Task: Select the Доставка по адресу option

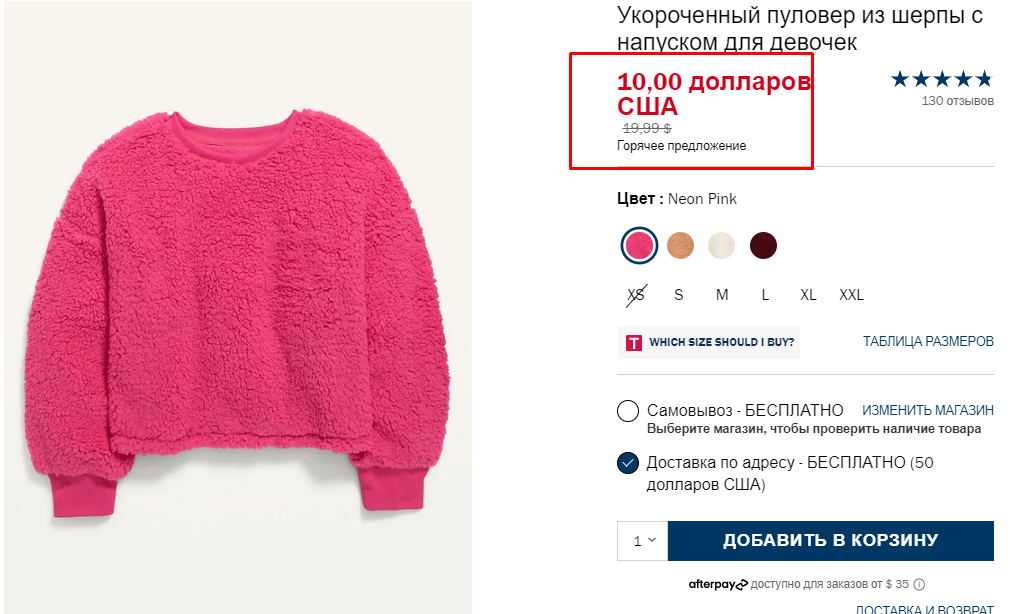Action: pyautogui.click(x=628, y=463)
